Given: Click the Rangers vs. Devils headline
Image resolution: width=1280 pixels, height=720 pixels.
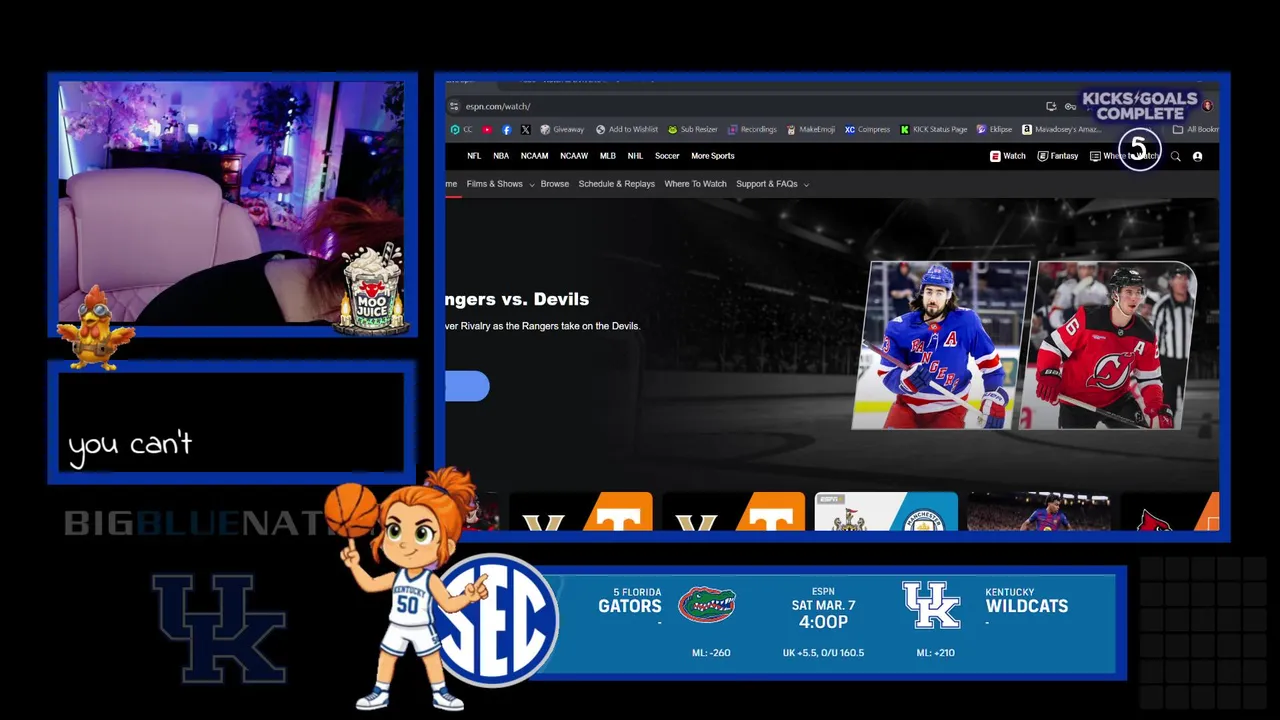Looking at the screenshot, I should coord(518,299).
